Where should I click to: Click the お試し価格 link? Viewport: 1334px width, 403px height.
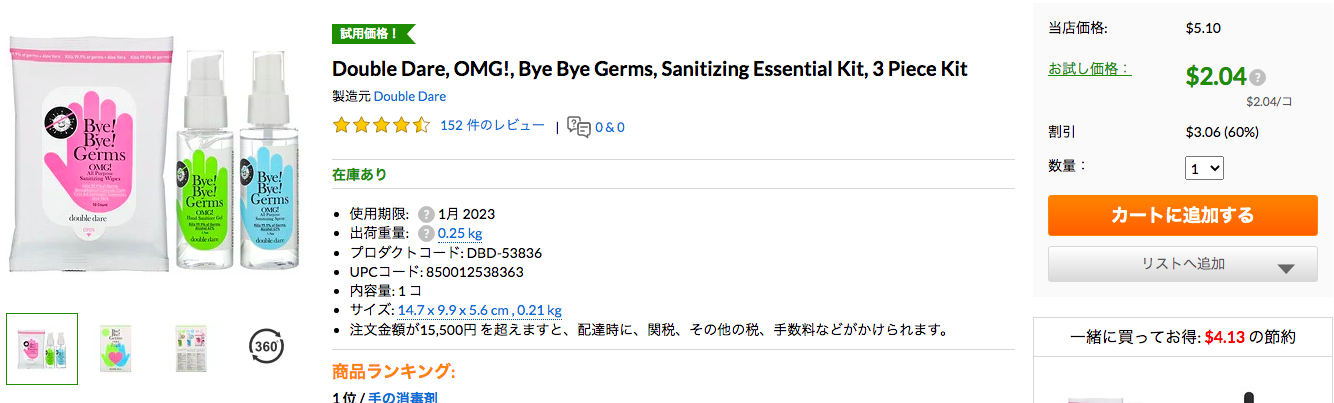(x=1090, y=69)
